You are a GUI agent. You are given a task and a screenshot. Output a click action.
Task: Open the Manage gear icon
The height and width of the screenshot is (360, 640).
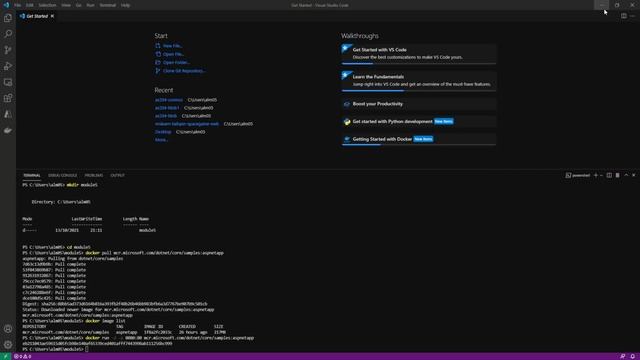click(x=8, y=345)
